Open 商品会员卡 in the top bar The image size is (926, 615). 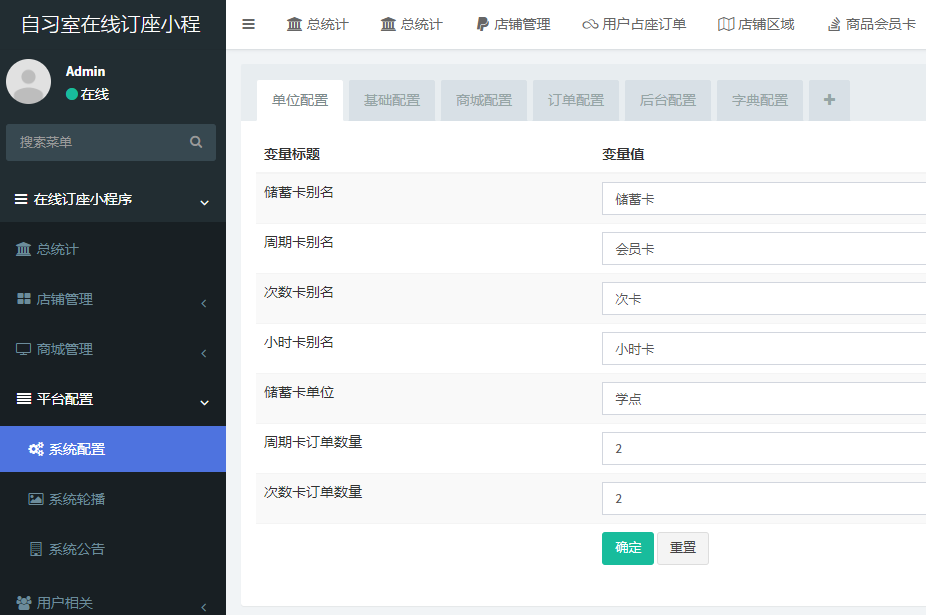click(x=871, y=24)
